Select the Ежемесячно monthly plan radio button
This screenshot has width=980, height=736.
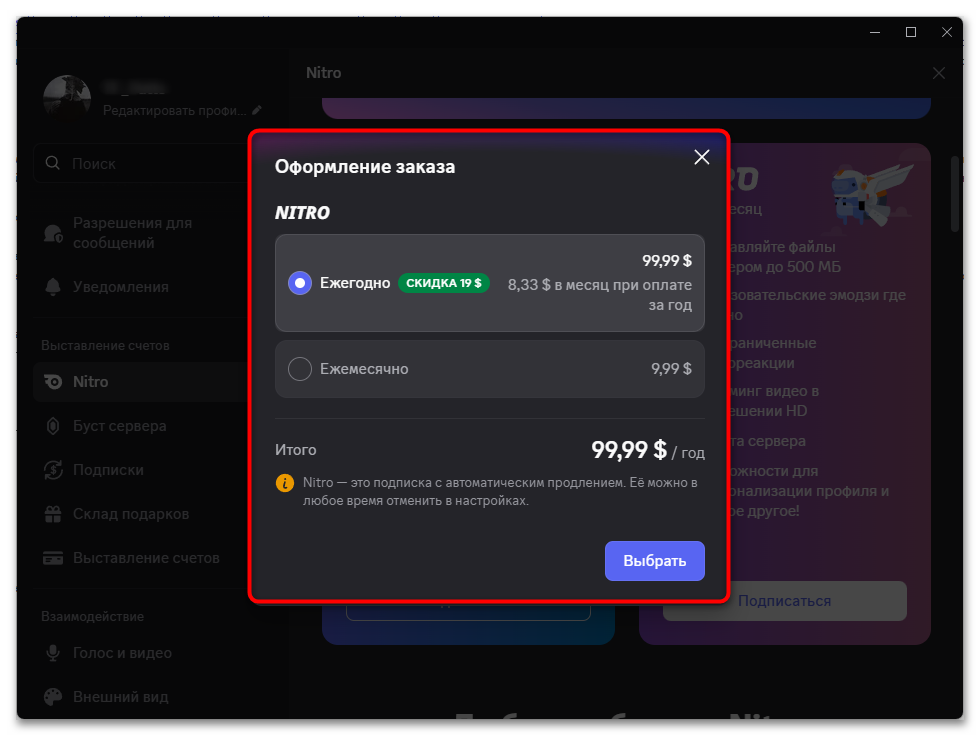[x=300, y=369]
